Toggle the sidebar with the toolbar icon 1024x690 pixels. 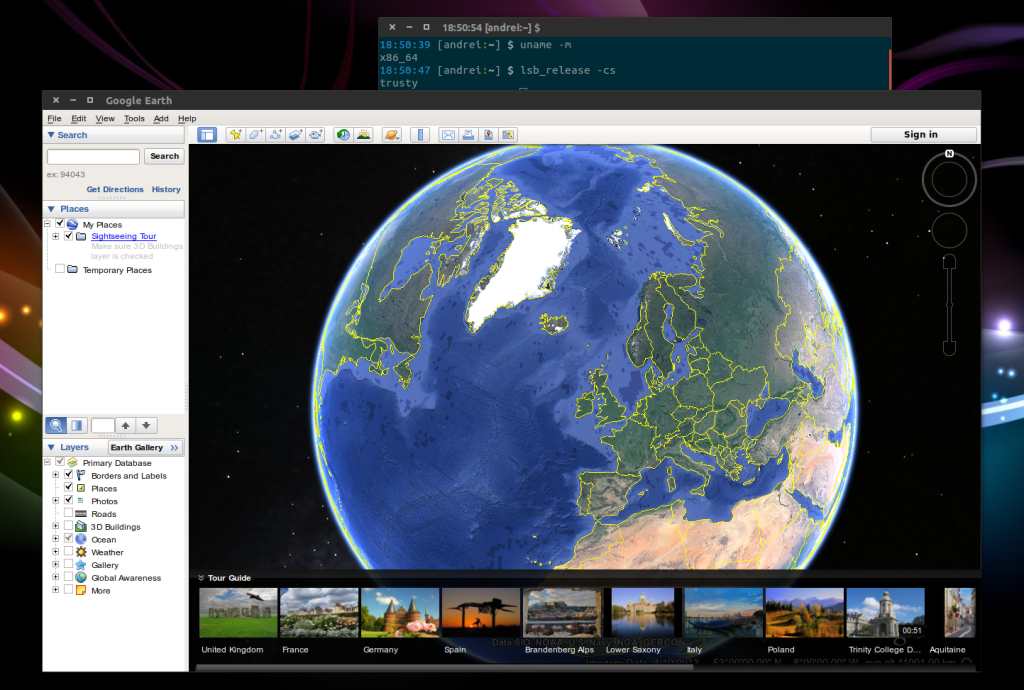(x=207, y=134)
